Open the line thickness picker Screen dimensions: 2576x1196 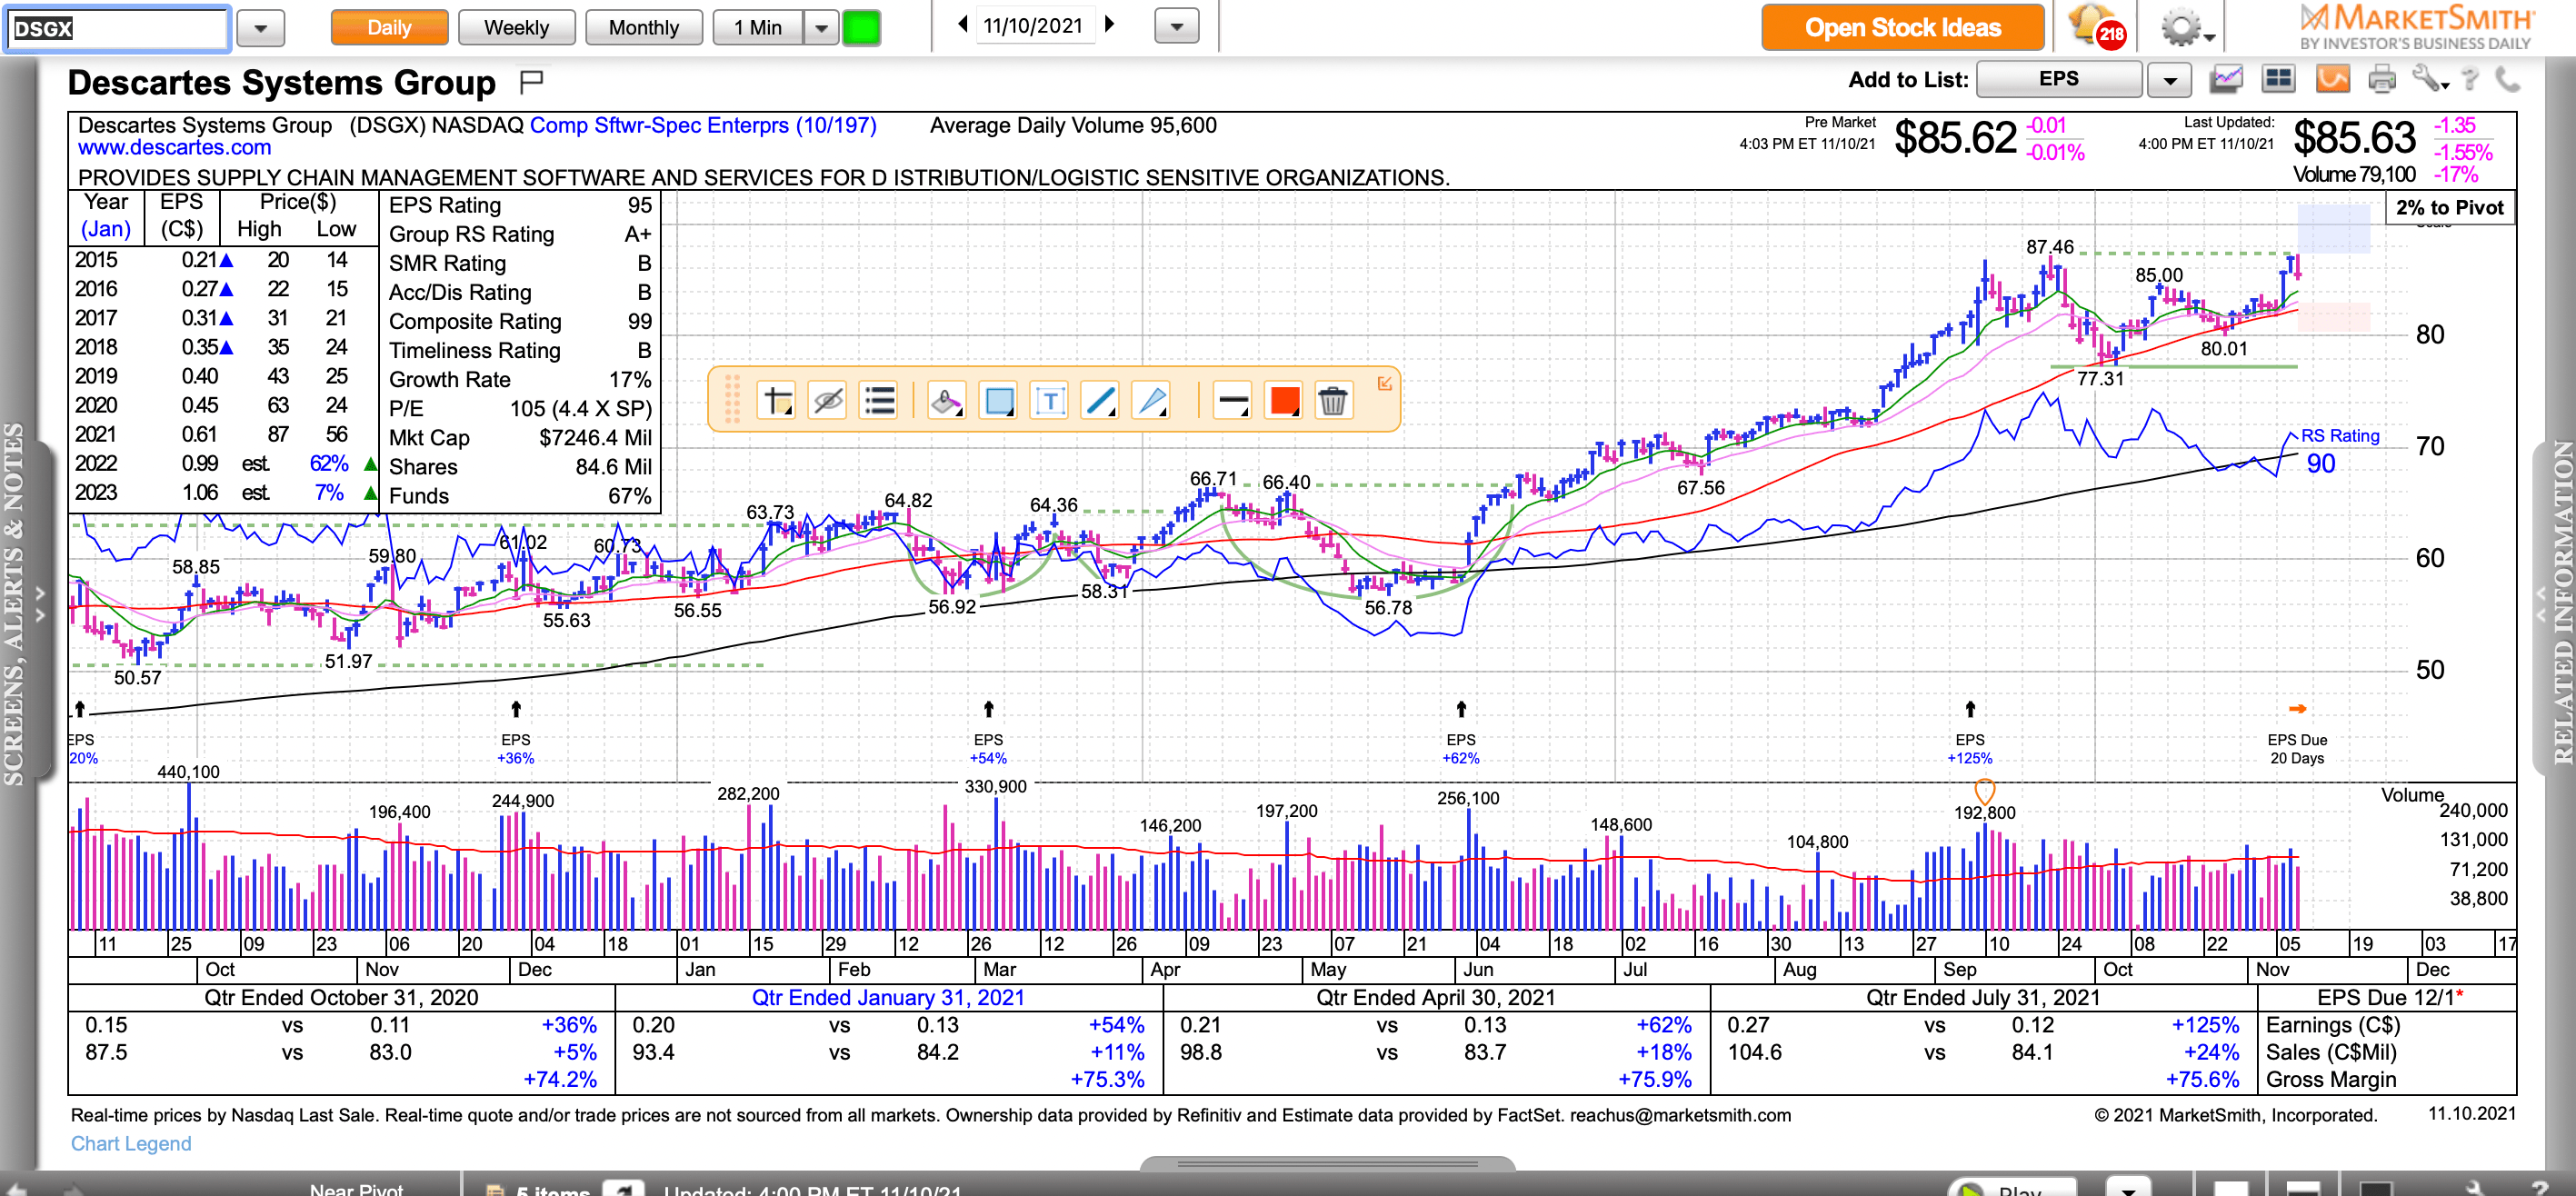1232,402
